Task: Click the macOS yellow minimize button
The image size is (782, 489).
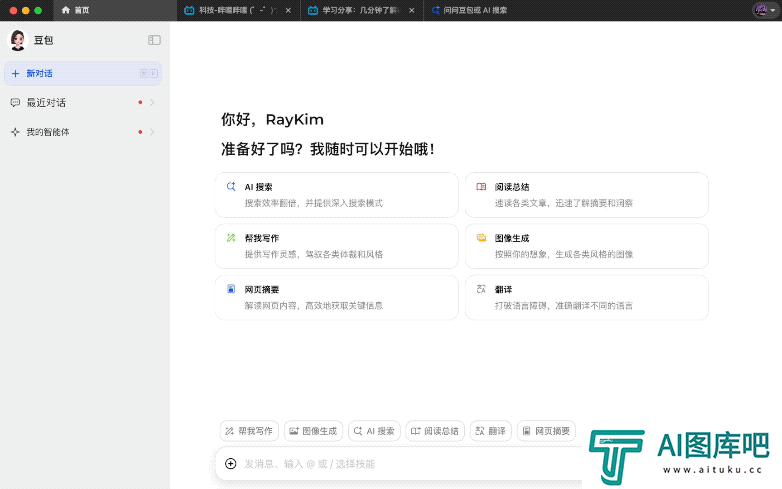Action: coord(25,10)
